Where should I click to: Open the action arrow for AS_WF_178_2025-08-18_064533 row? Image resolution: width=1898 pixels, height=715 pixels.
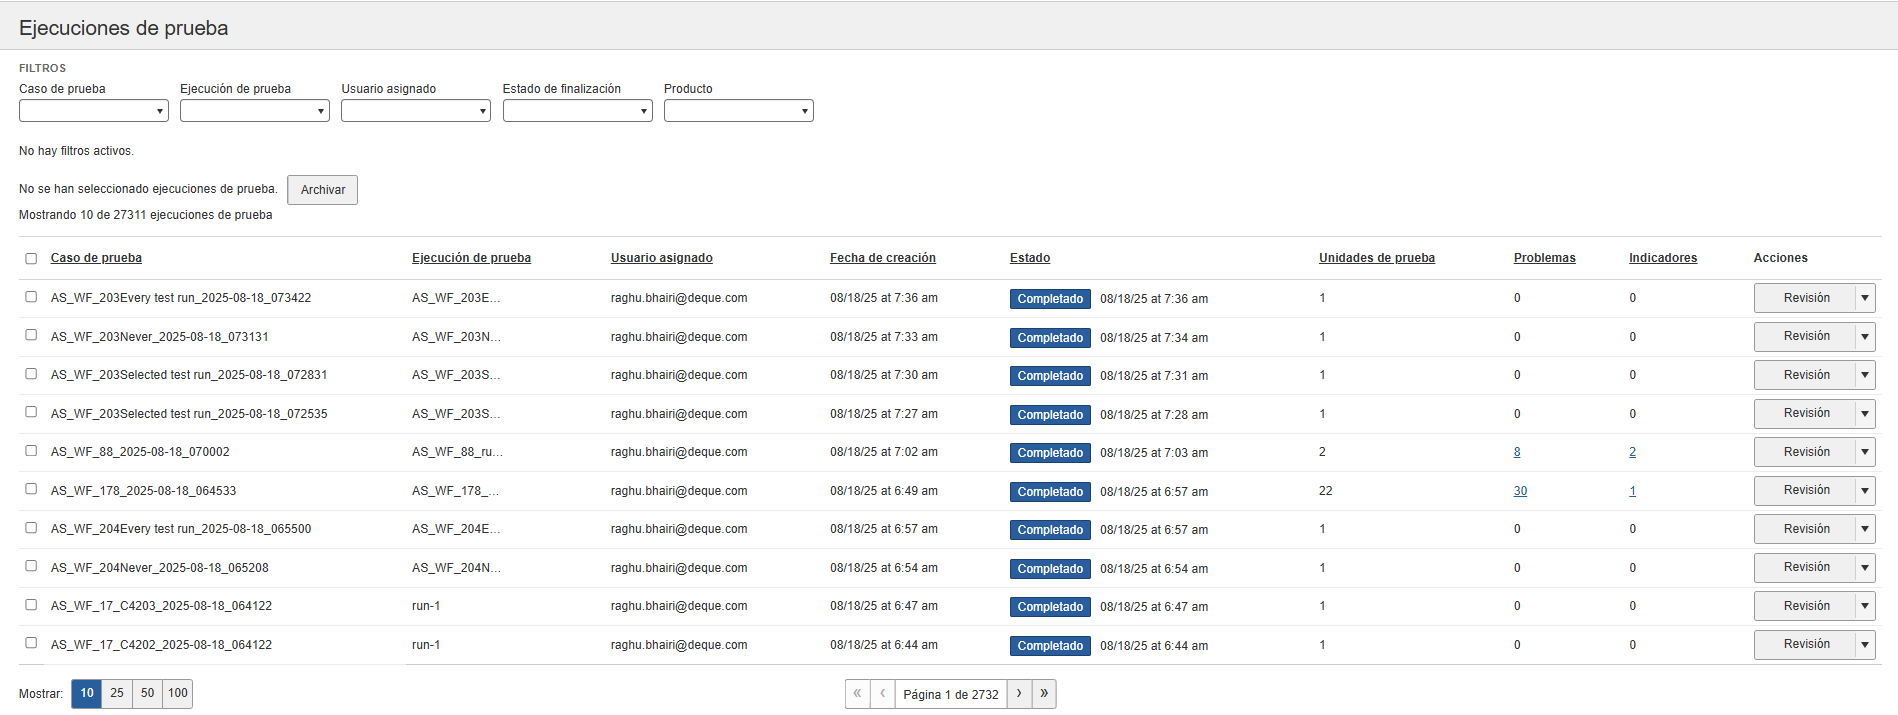1865,491
